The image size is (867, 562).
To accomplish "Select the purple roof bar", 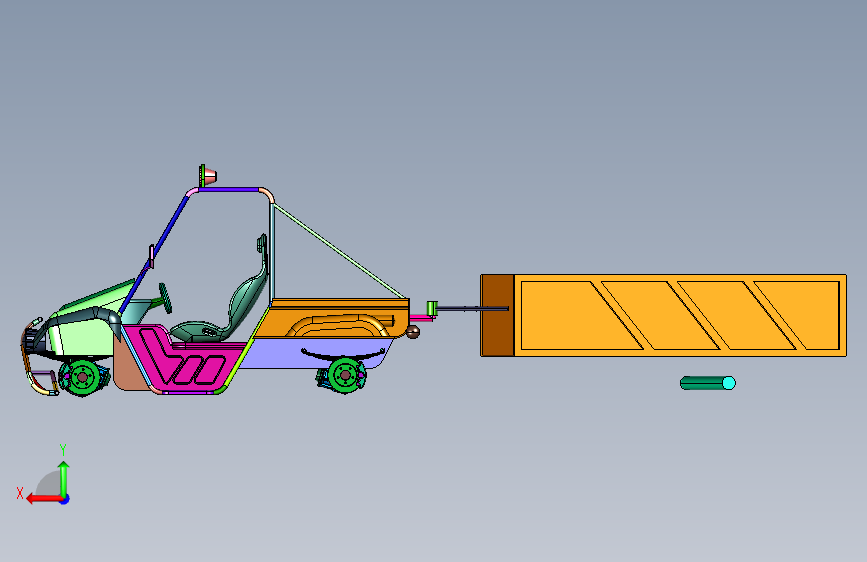I will coord(228,189).
